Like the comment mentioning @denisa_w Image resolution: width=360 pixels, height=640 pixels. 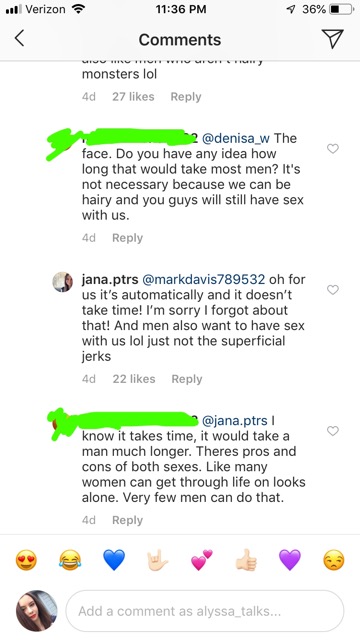click(x=333, y=149)
